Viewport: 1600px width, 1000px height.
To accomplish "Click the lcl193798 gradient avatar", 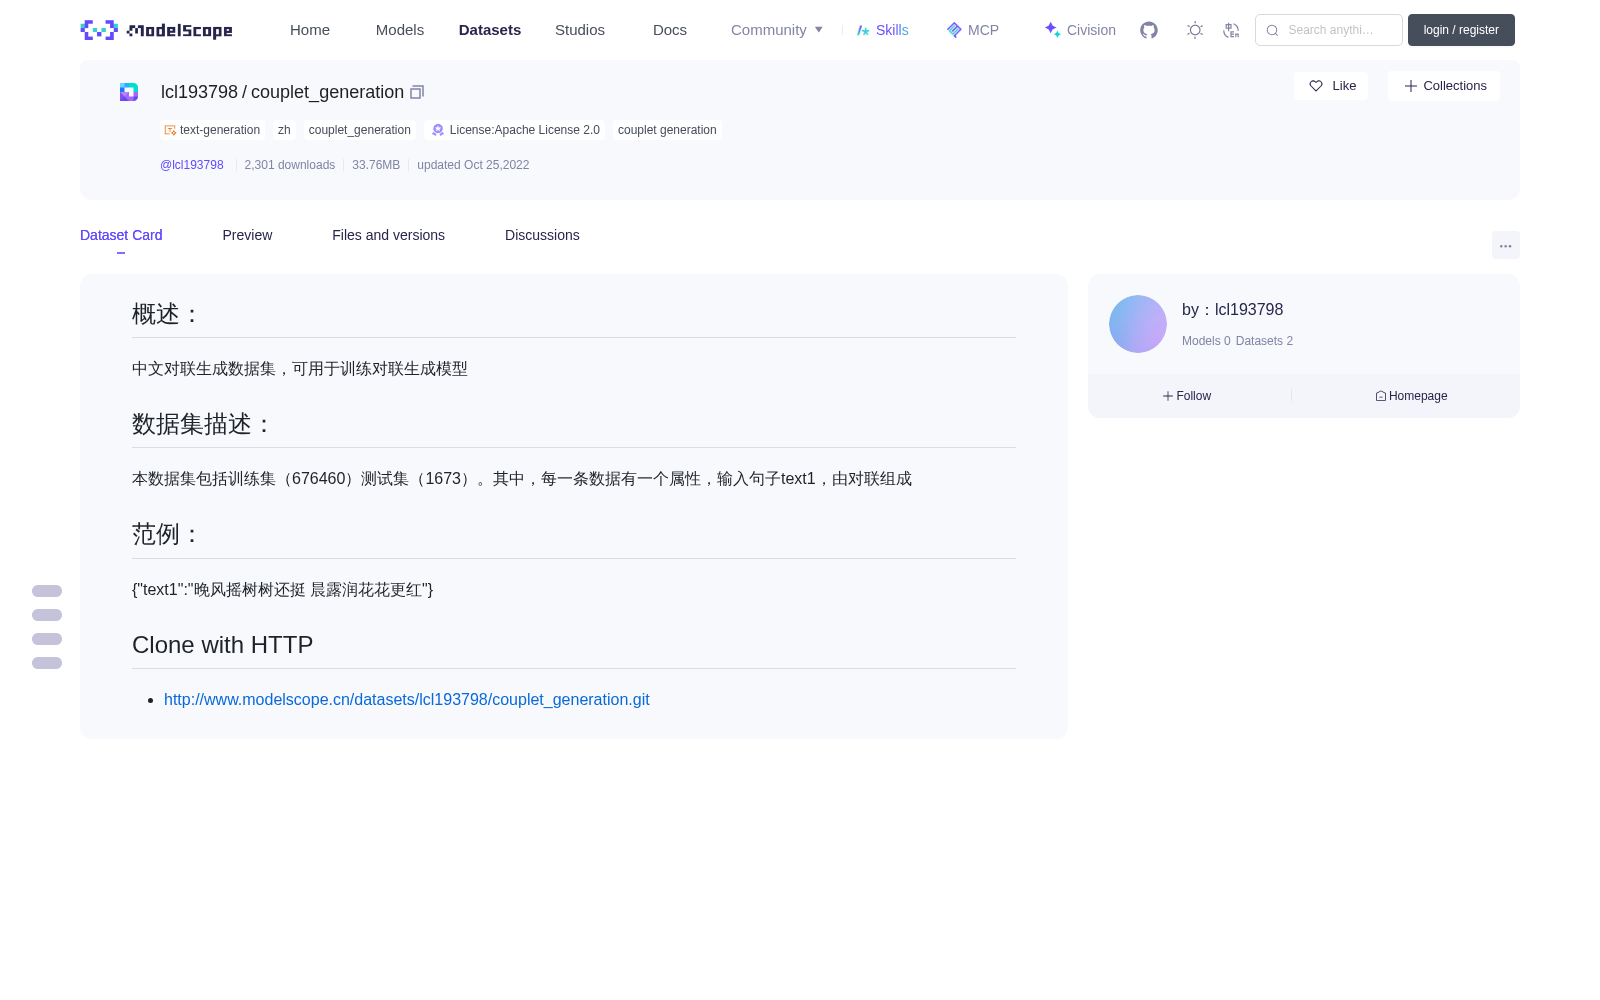I will 1138,324.
